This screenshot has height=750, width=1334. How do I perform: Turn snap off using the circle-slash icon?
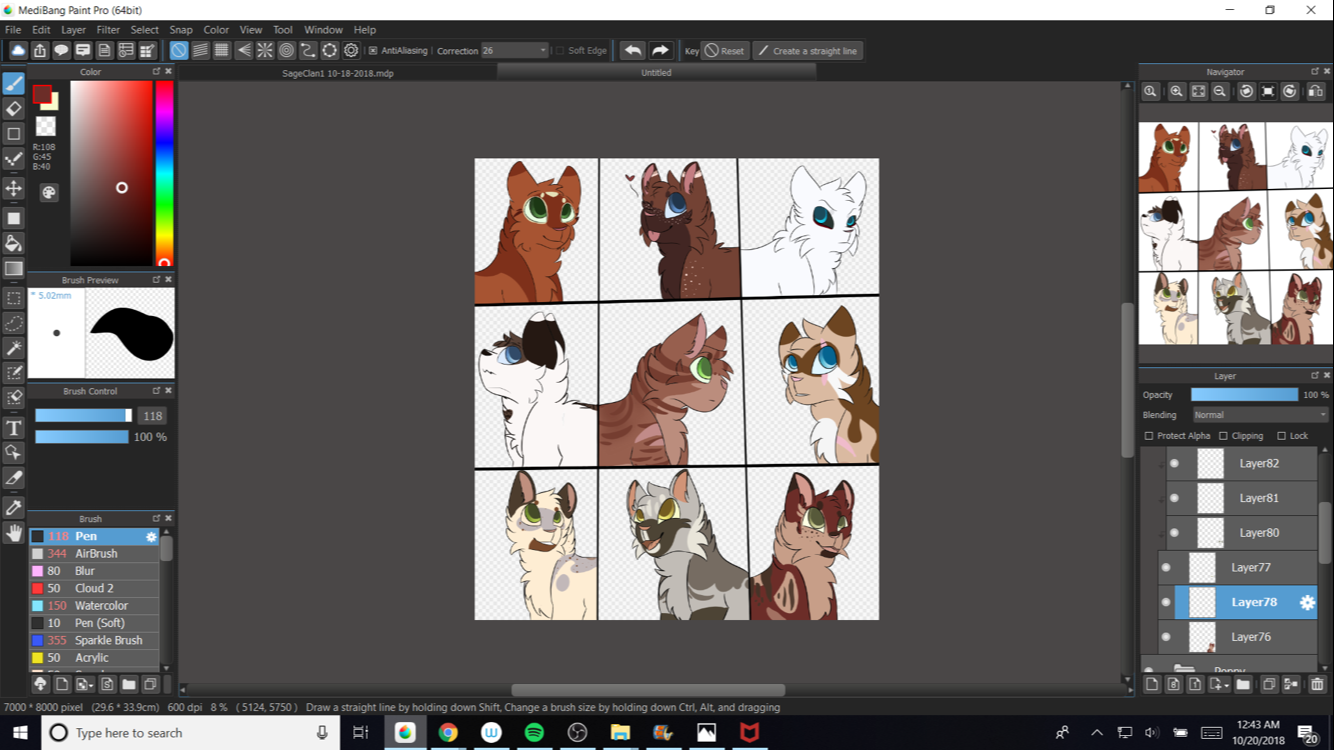178,50
